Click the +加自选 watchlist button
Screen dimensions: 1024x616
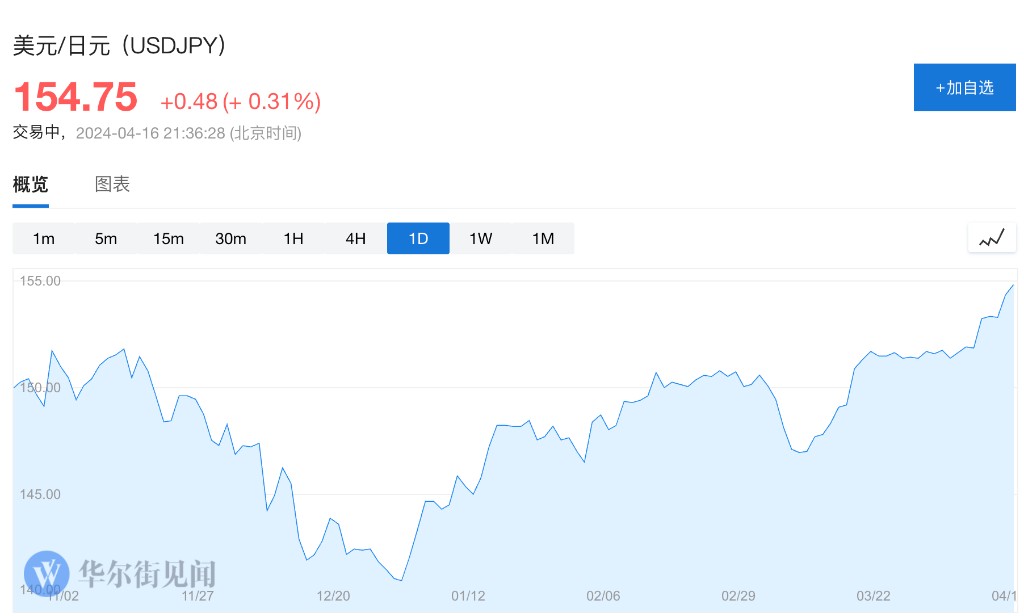tap(964, 87)
